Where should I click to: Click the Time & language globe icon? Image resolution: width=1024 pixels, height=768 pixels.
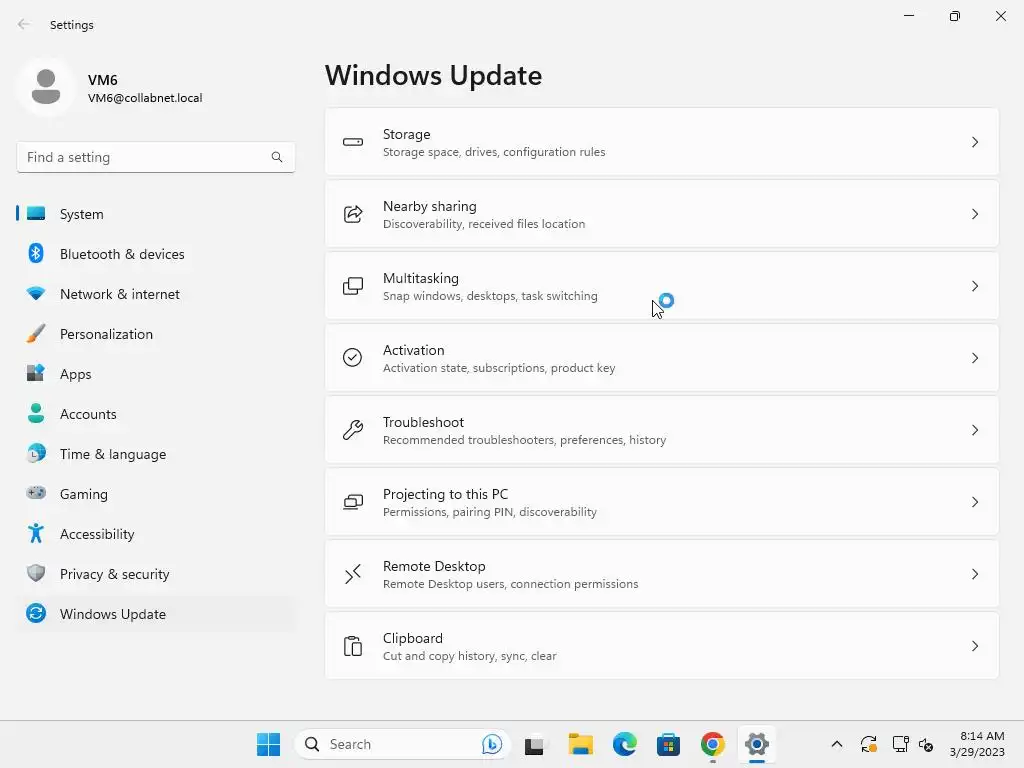(x=36, y=453)
